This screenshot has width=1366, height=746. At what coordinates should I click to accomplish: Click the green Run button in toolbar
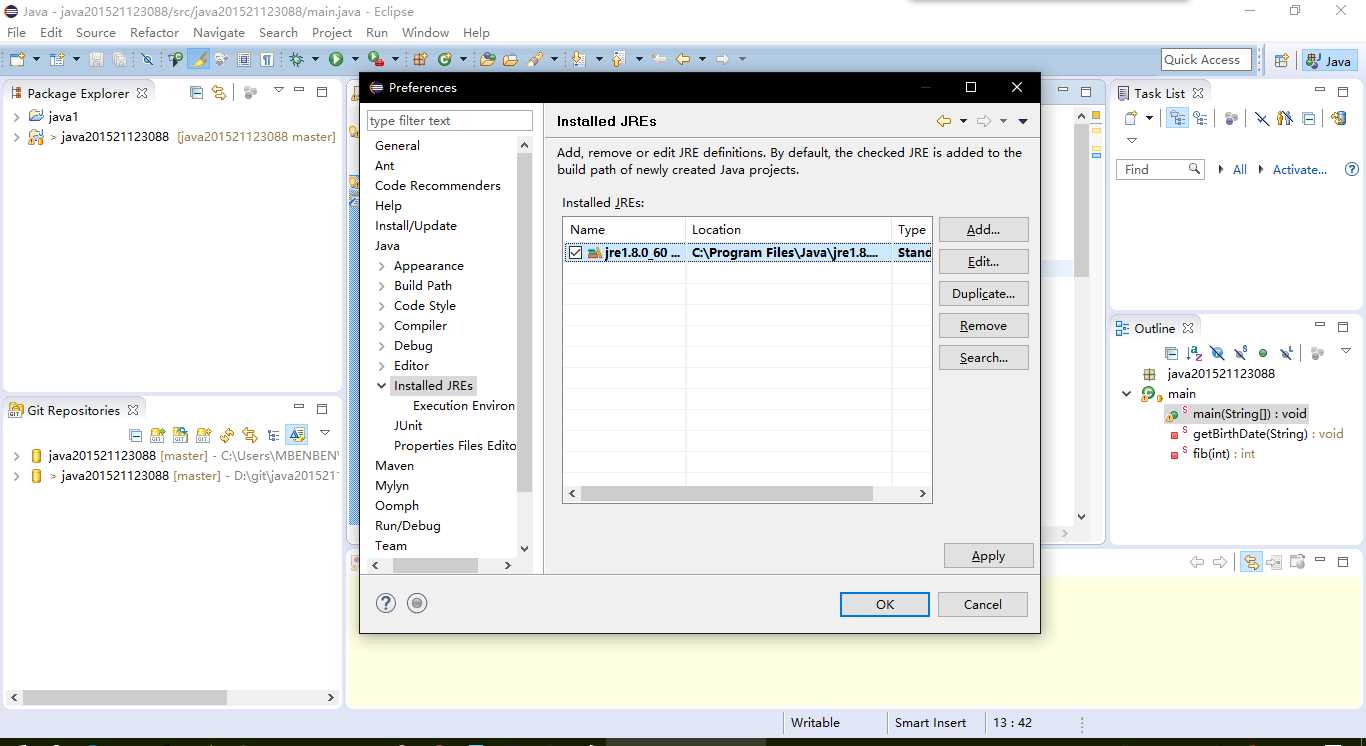pos(336,60)
